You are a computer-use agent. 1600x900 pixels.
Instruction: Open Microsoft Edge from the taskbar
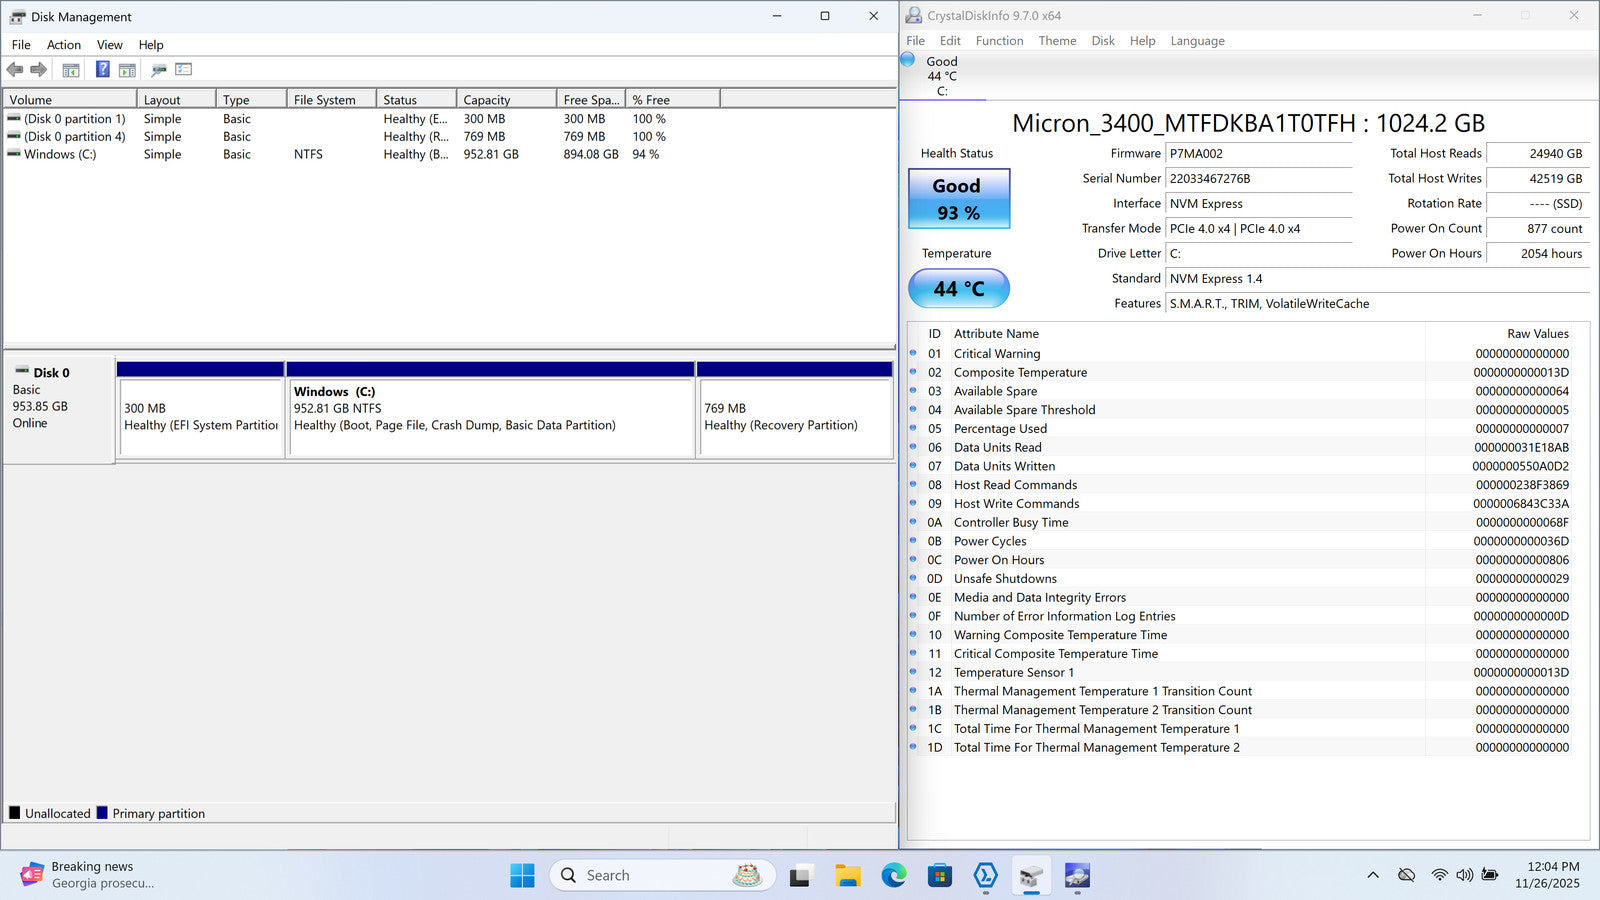pos(893,876)
